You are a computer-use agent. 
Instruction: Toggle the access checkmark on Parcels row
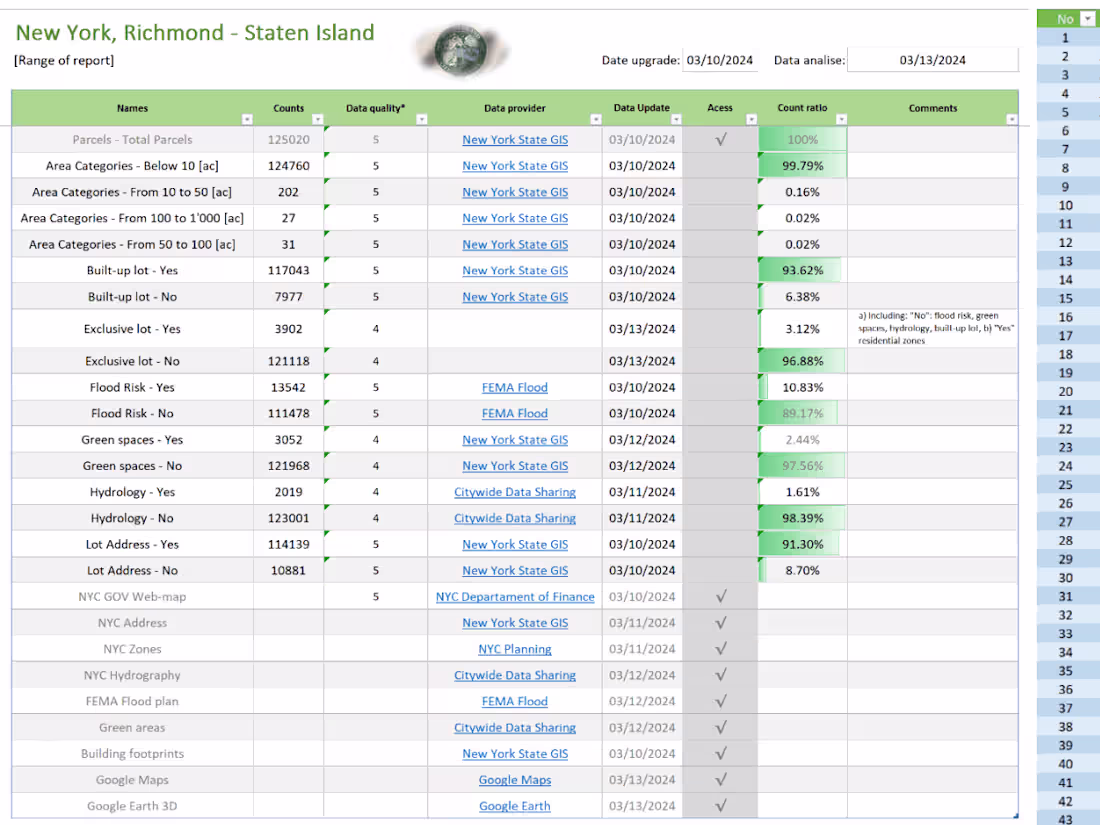tap(721, 139)
